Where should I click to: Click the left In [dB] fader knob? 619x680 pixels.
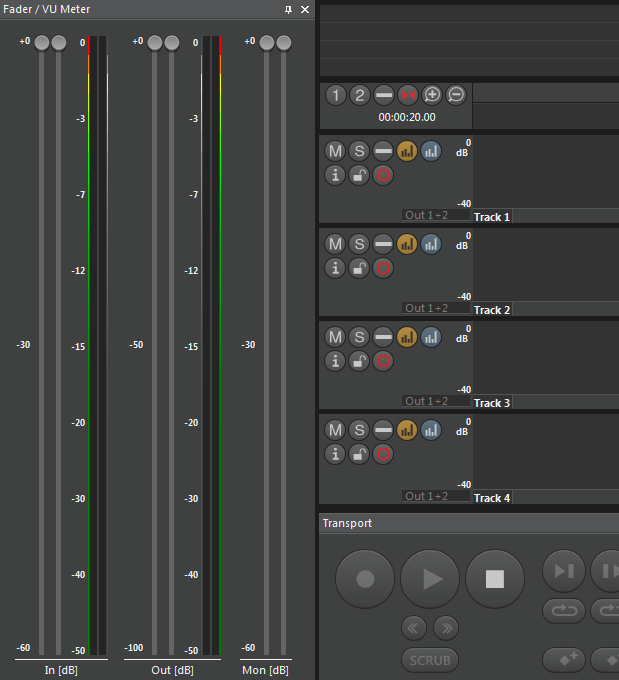click(41, 43)
